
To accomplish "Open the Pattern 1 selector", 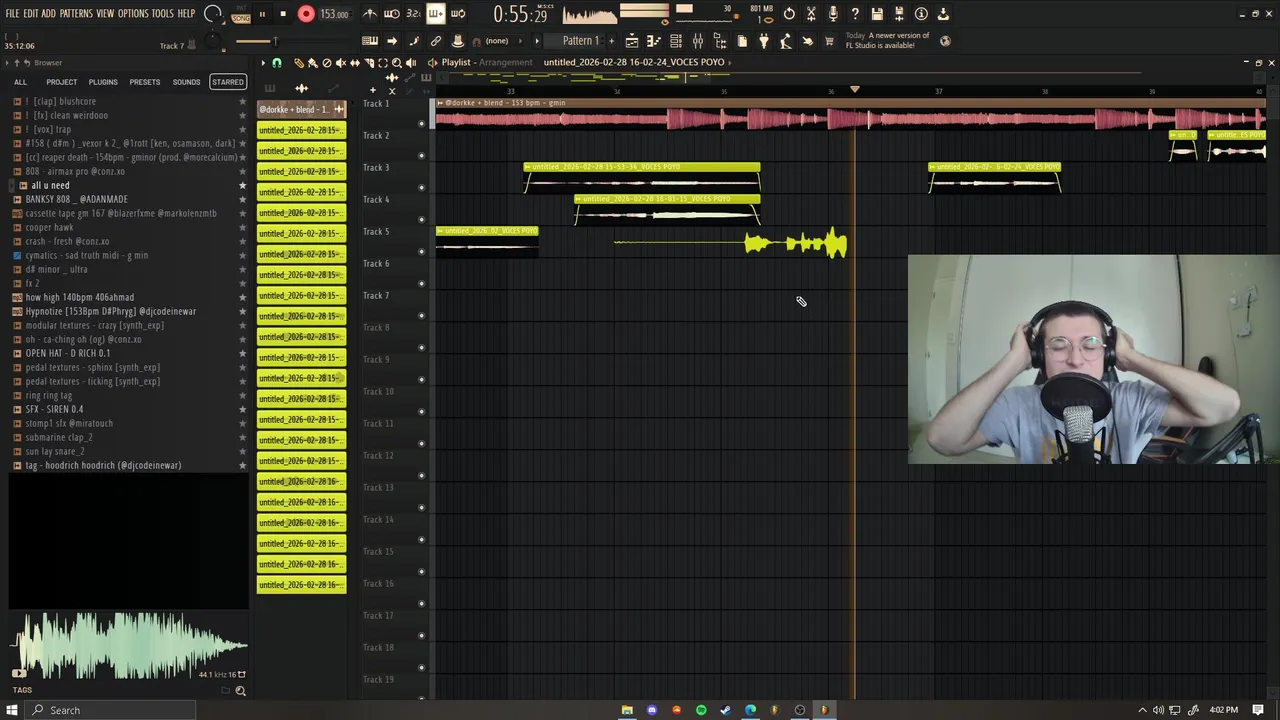I will click(580, 41).
